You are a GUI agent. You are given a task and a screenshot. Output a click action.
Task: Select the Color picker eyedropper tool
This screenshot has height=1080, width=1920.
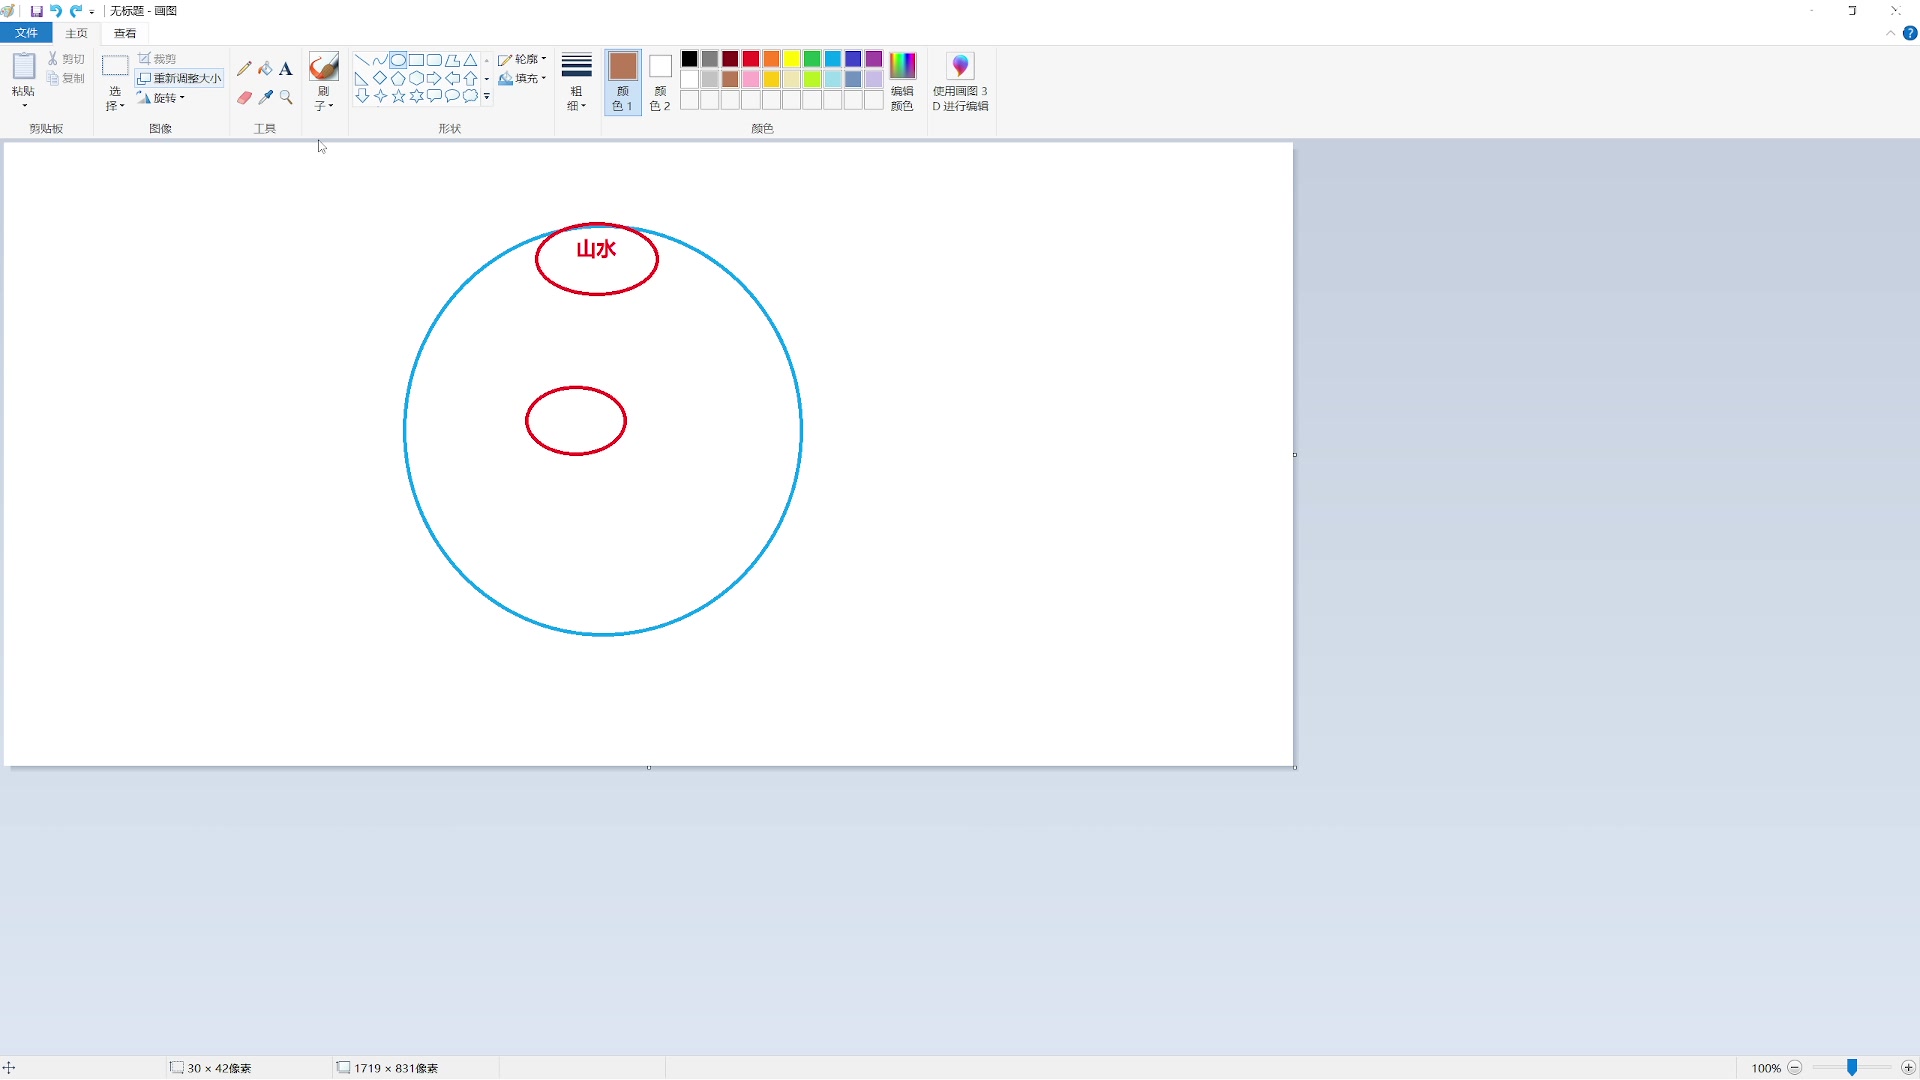(265, 98)
